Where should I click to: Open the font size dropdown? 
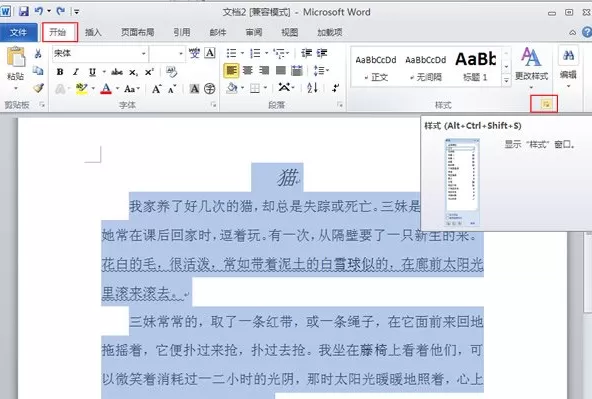181,54
